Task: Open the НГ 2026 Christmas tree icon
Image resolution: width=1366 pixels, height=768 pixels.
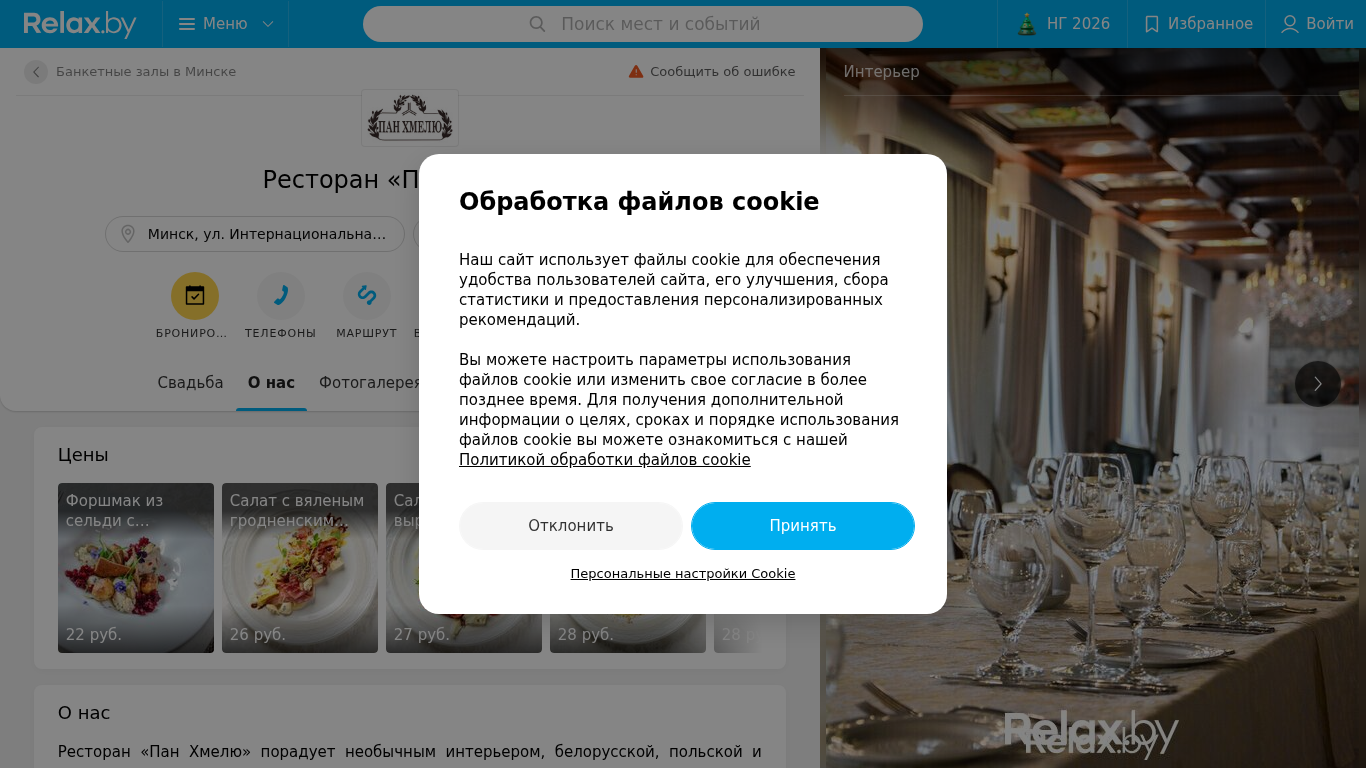Action: (1026, 24)
